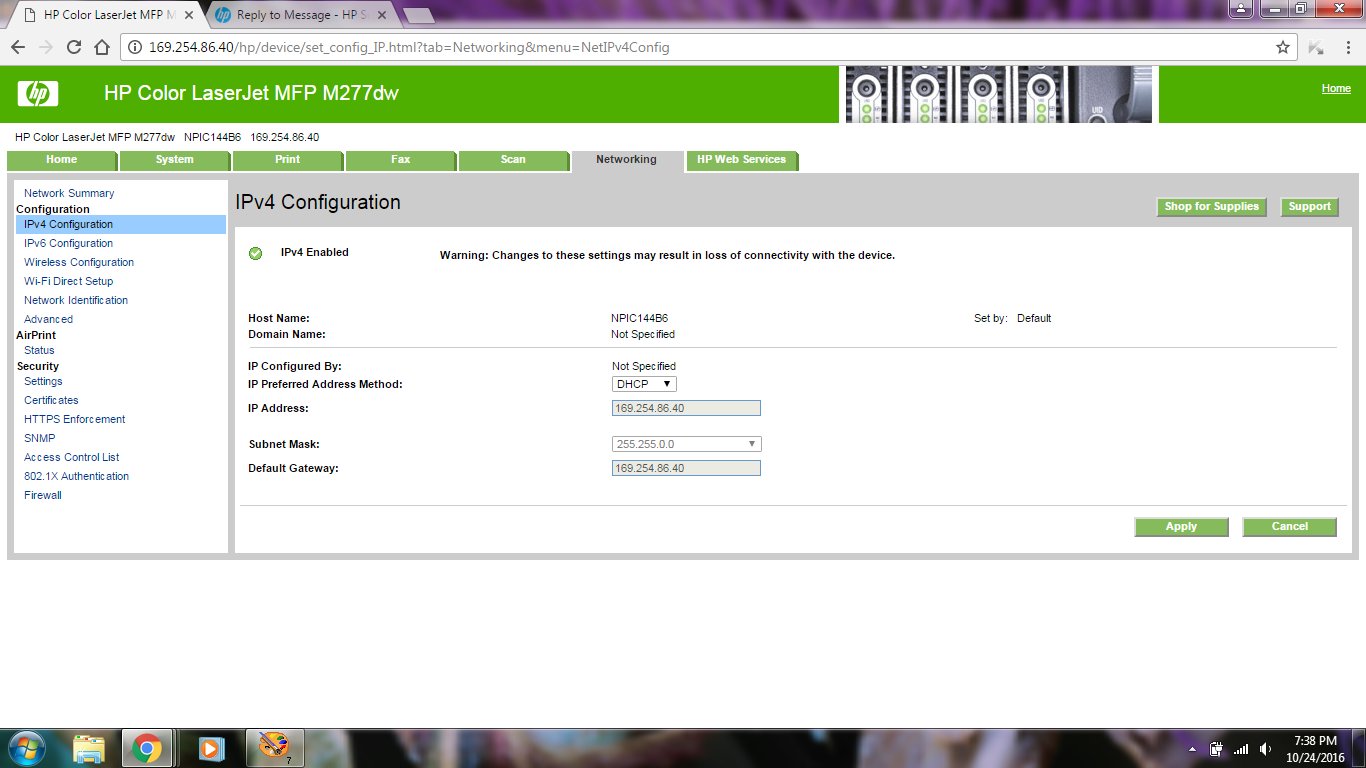
Task: Click the Cancel button
Action: pos(1289,527)
